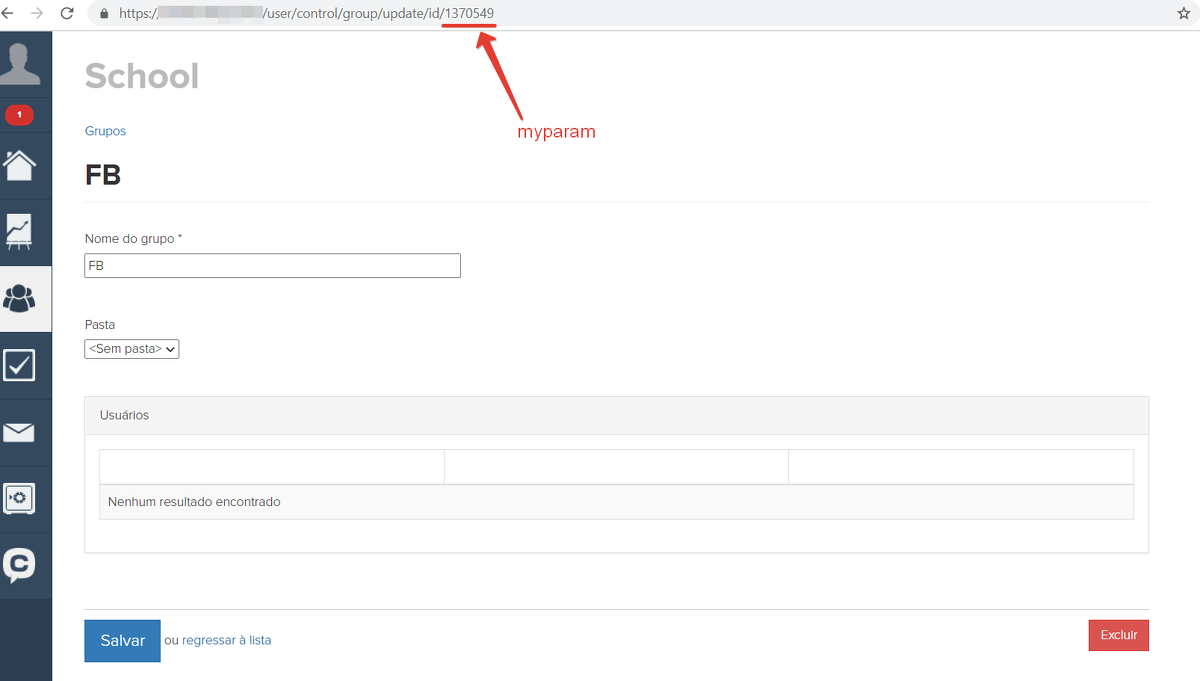Click the Usuários panel header
The height and width of the screenshot is (681, 1200).
tap(616, 415)
